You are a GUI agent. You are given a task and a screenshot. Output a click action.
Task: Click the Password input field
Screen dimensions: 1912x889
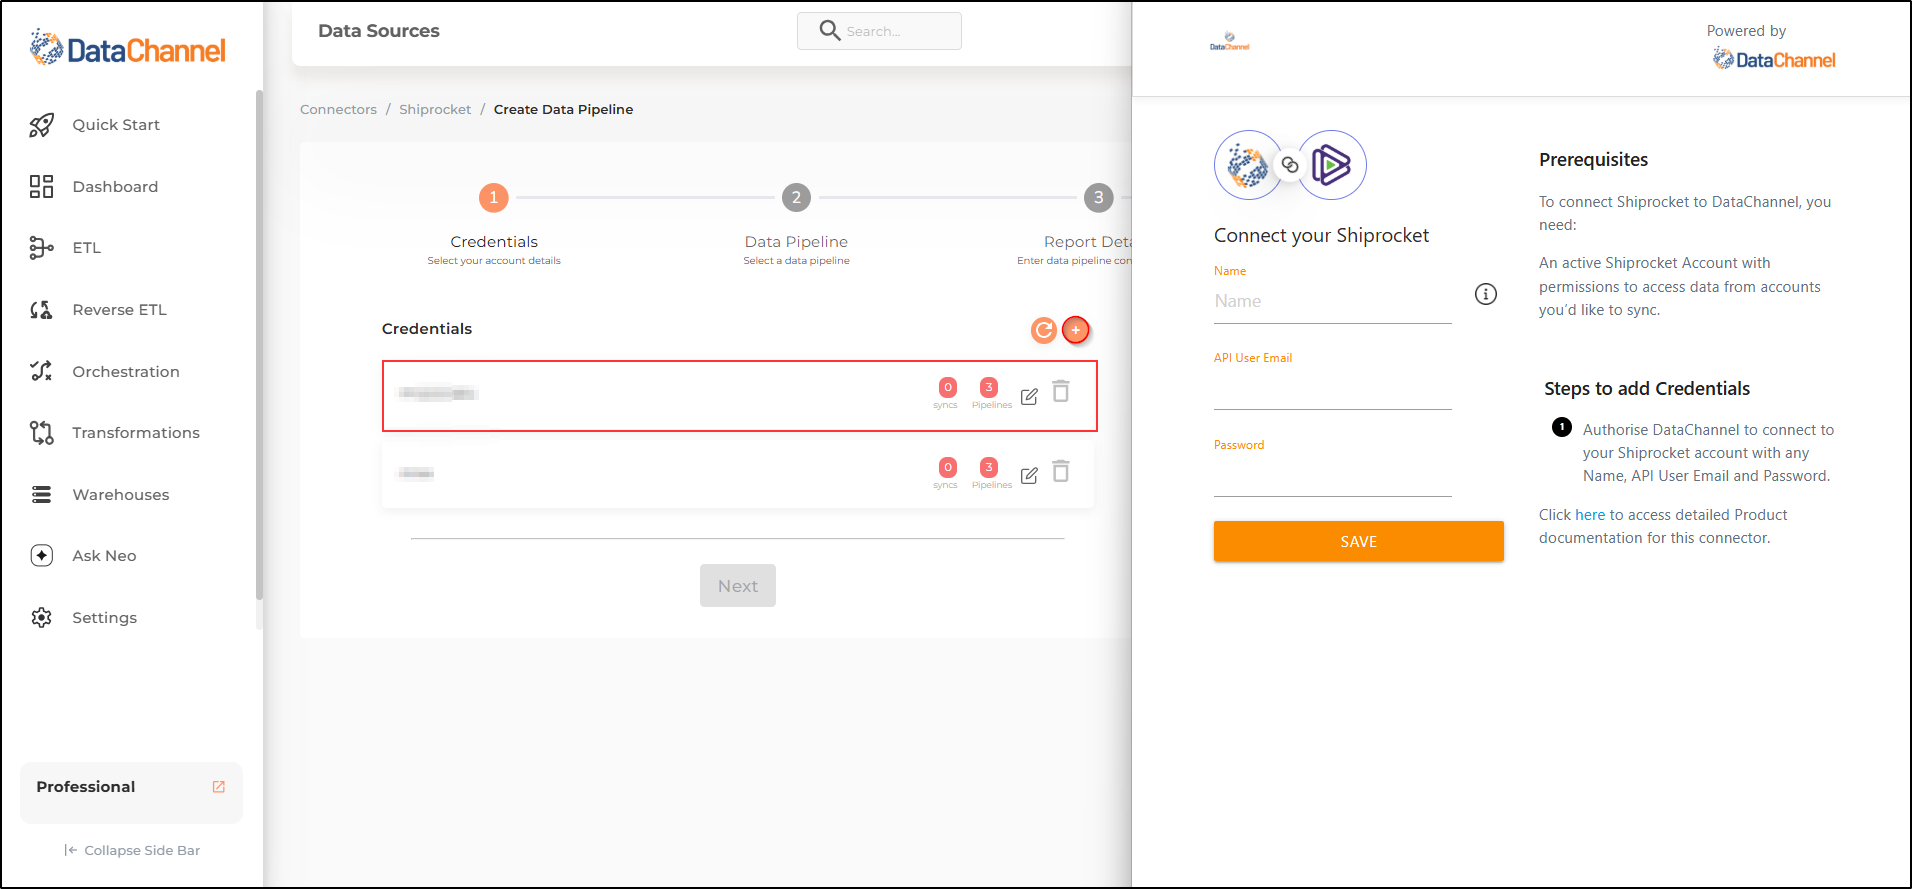pos(1332,476)
